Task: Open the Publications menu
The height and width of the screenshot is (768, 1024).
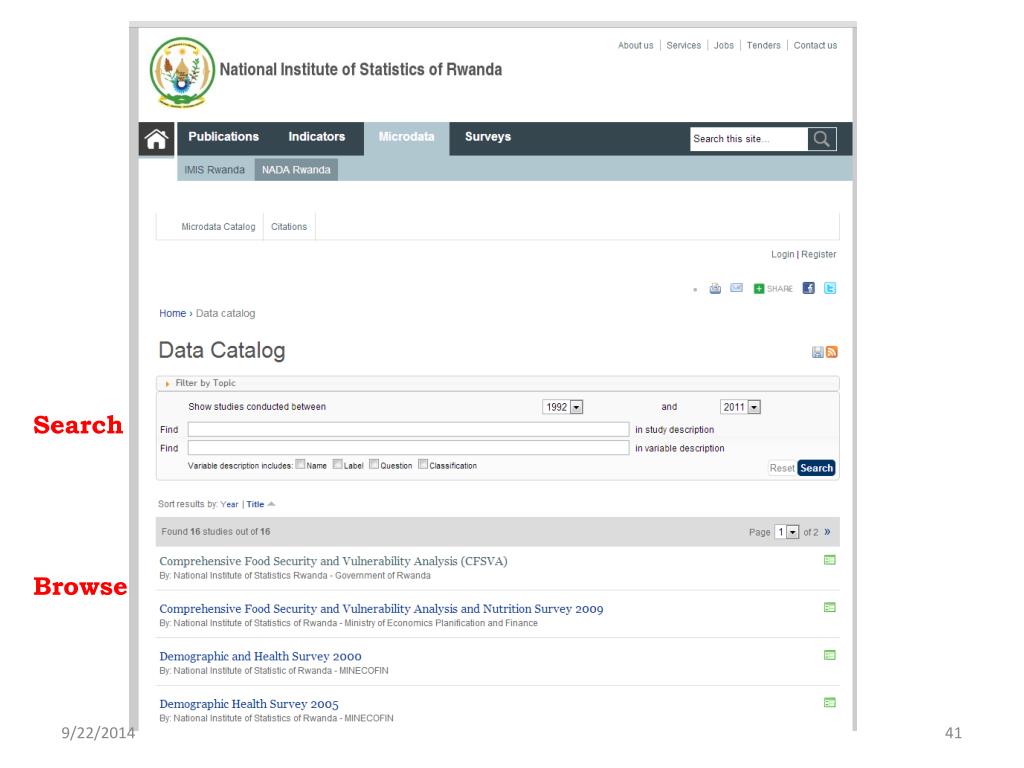Action: pyautogui.click(x=223, y=136)
